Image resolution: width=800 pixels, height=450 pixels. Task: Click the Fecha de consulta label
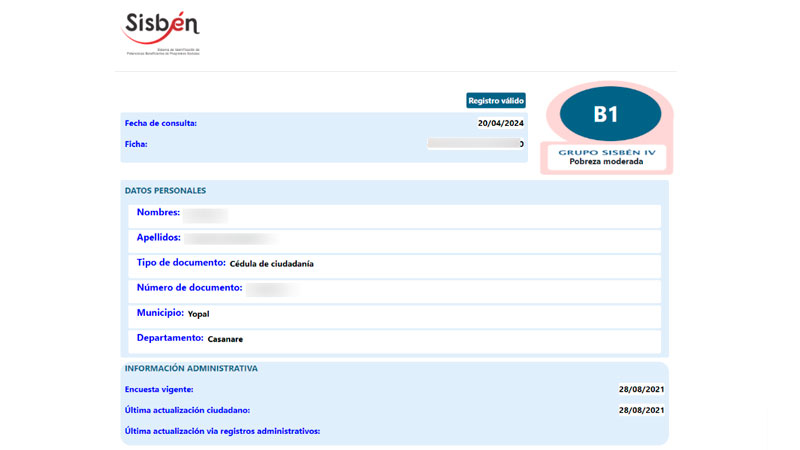(x=161, y=123)
